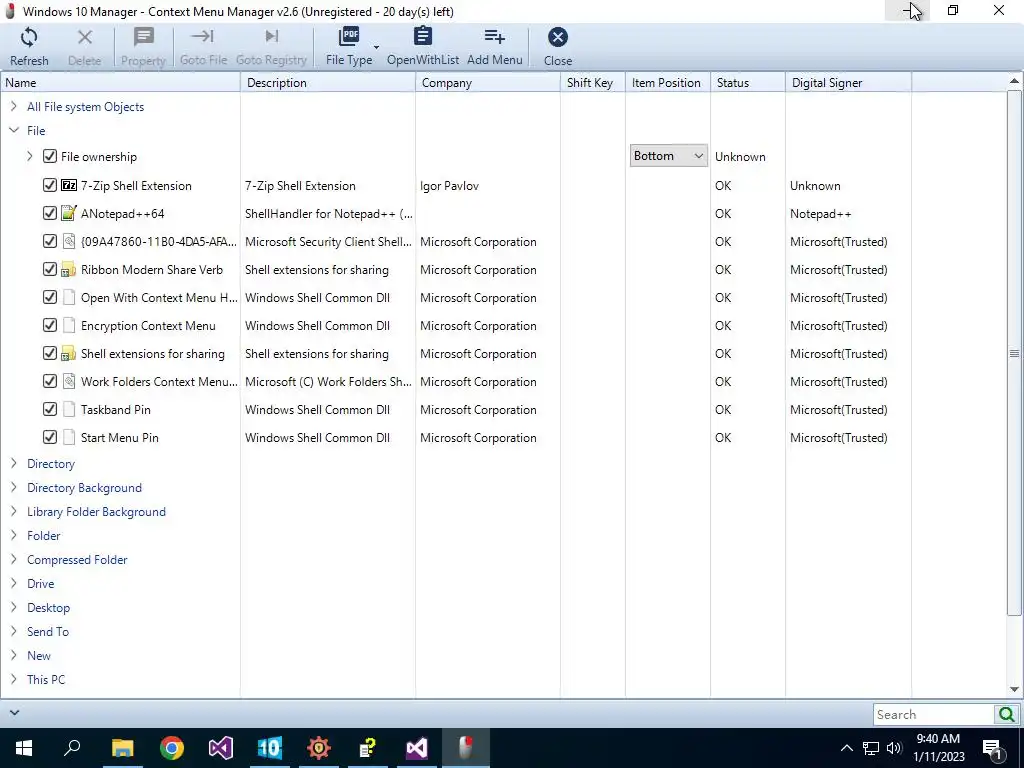Open the Bottom item position dropdown
This screenshot has width=1024, height=768.
tap(668, 156)
